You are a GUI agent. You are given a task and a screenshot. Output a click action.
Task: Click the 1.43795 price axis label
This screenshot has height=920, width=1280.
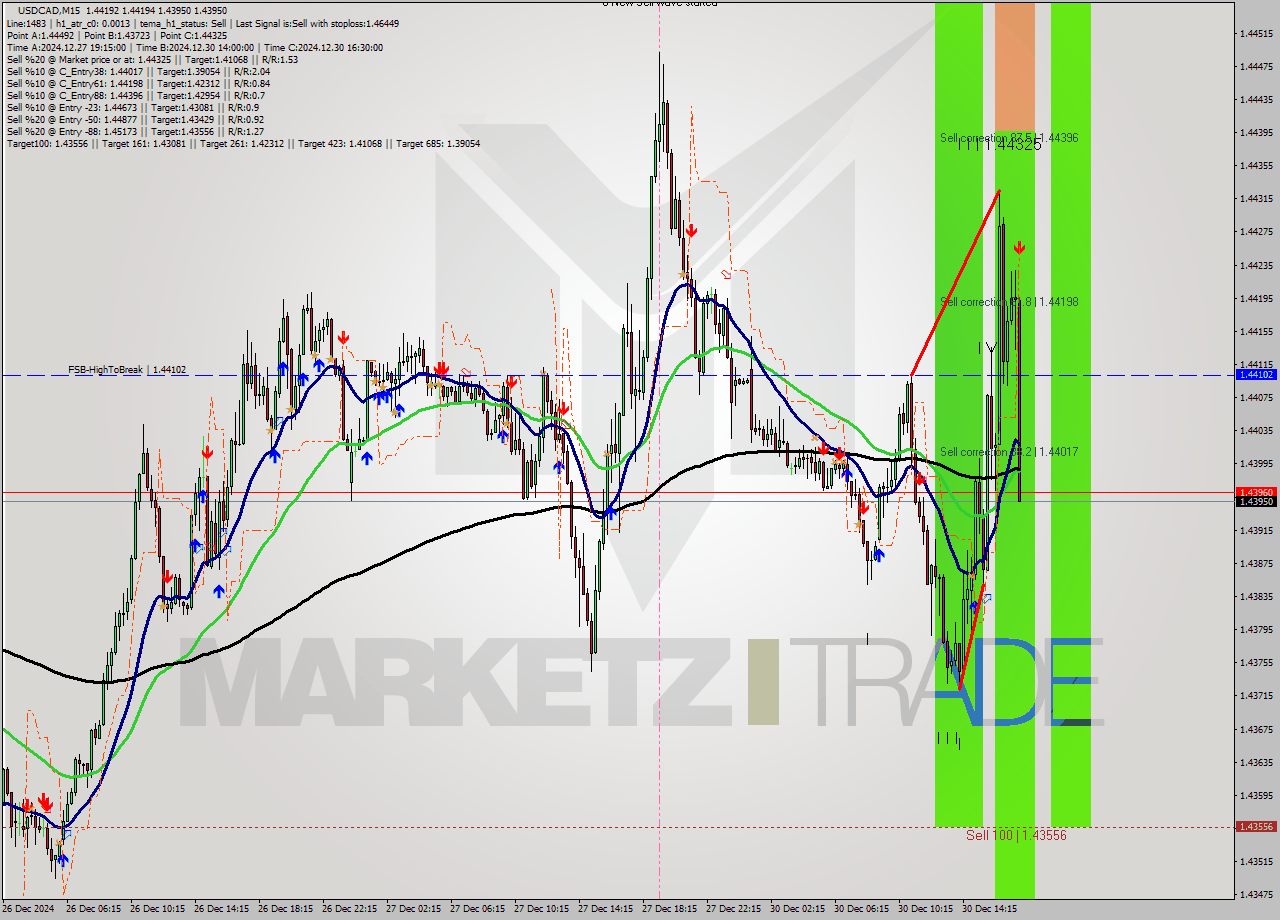tap(1256, 629)
